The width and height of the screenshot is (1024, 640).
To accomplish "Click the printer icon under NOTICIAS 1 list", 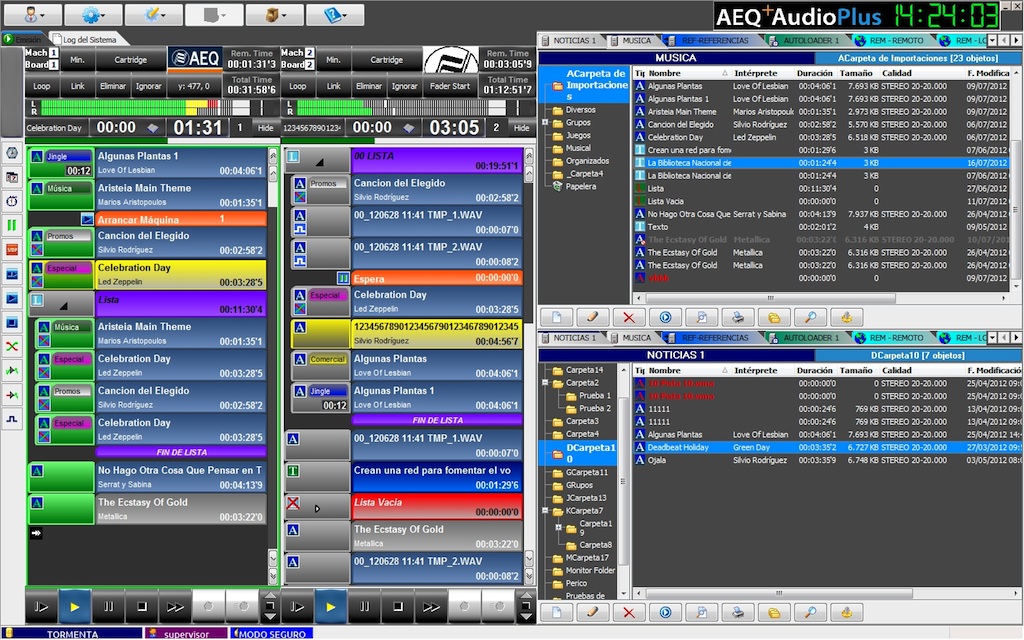I will pos(737,613).
